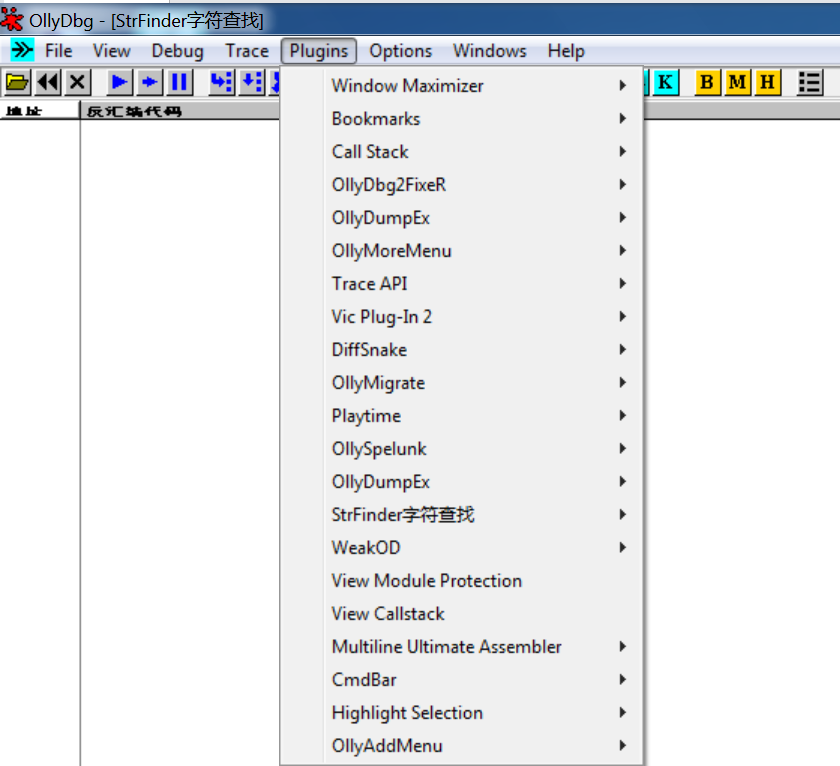Expand the DiffSnake submenu
Image resolution: width=840 pixels, height=766 pixels.
[x=462, y=350]
